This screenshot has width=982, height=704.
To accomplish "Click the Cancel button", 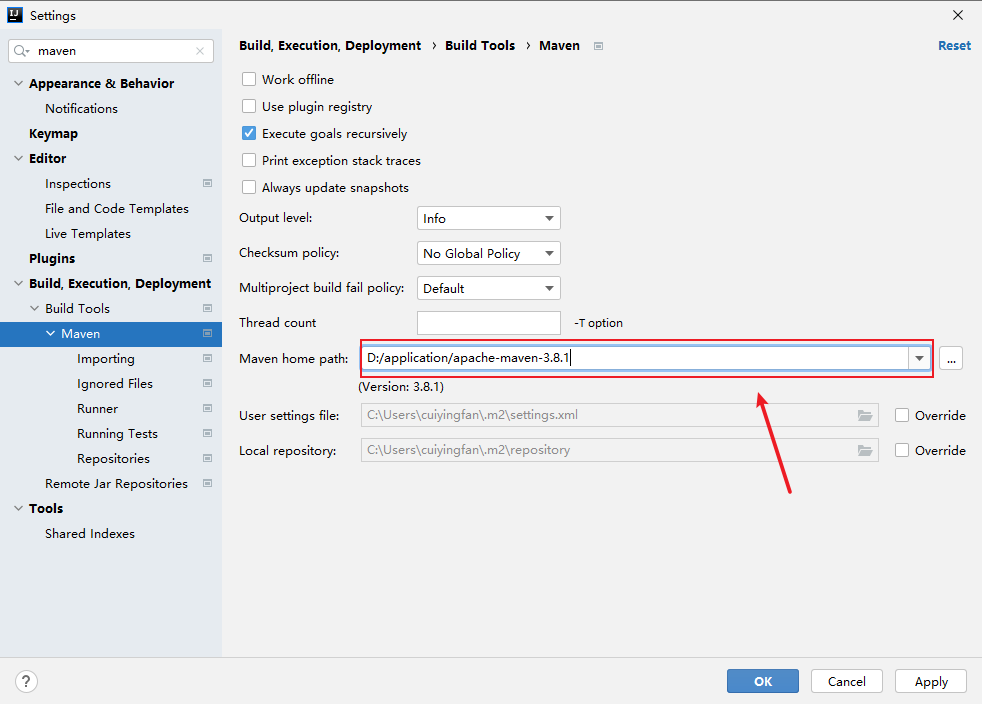I will pos(847,681).
